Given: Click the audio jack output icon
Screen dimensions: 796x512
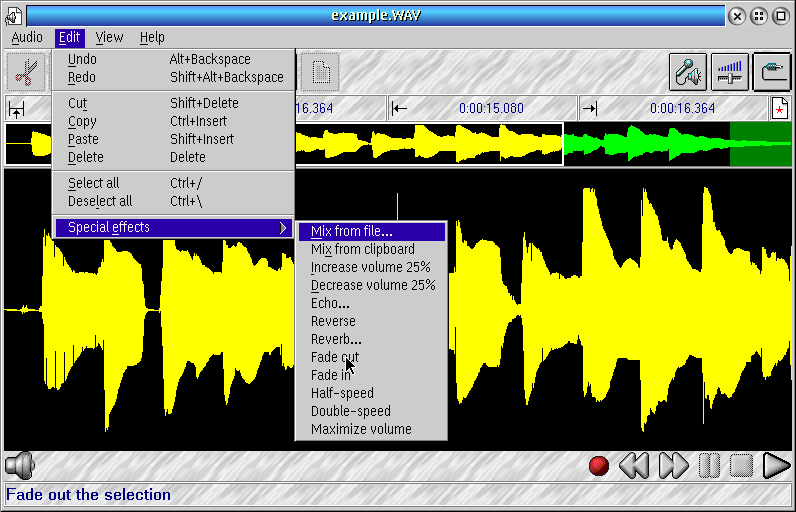Looking at the screenshot, I should 772,72.
